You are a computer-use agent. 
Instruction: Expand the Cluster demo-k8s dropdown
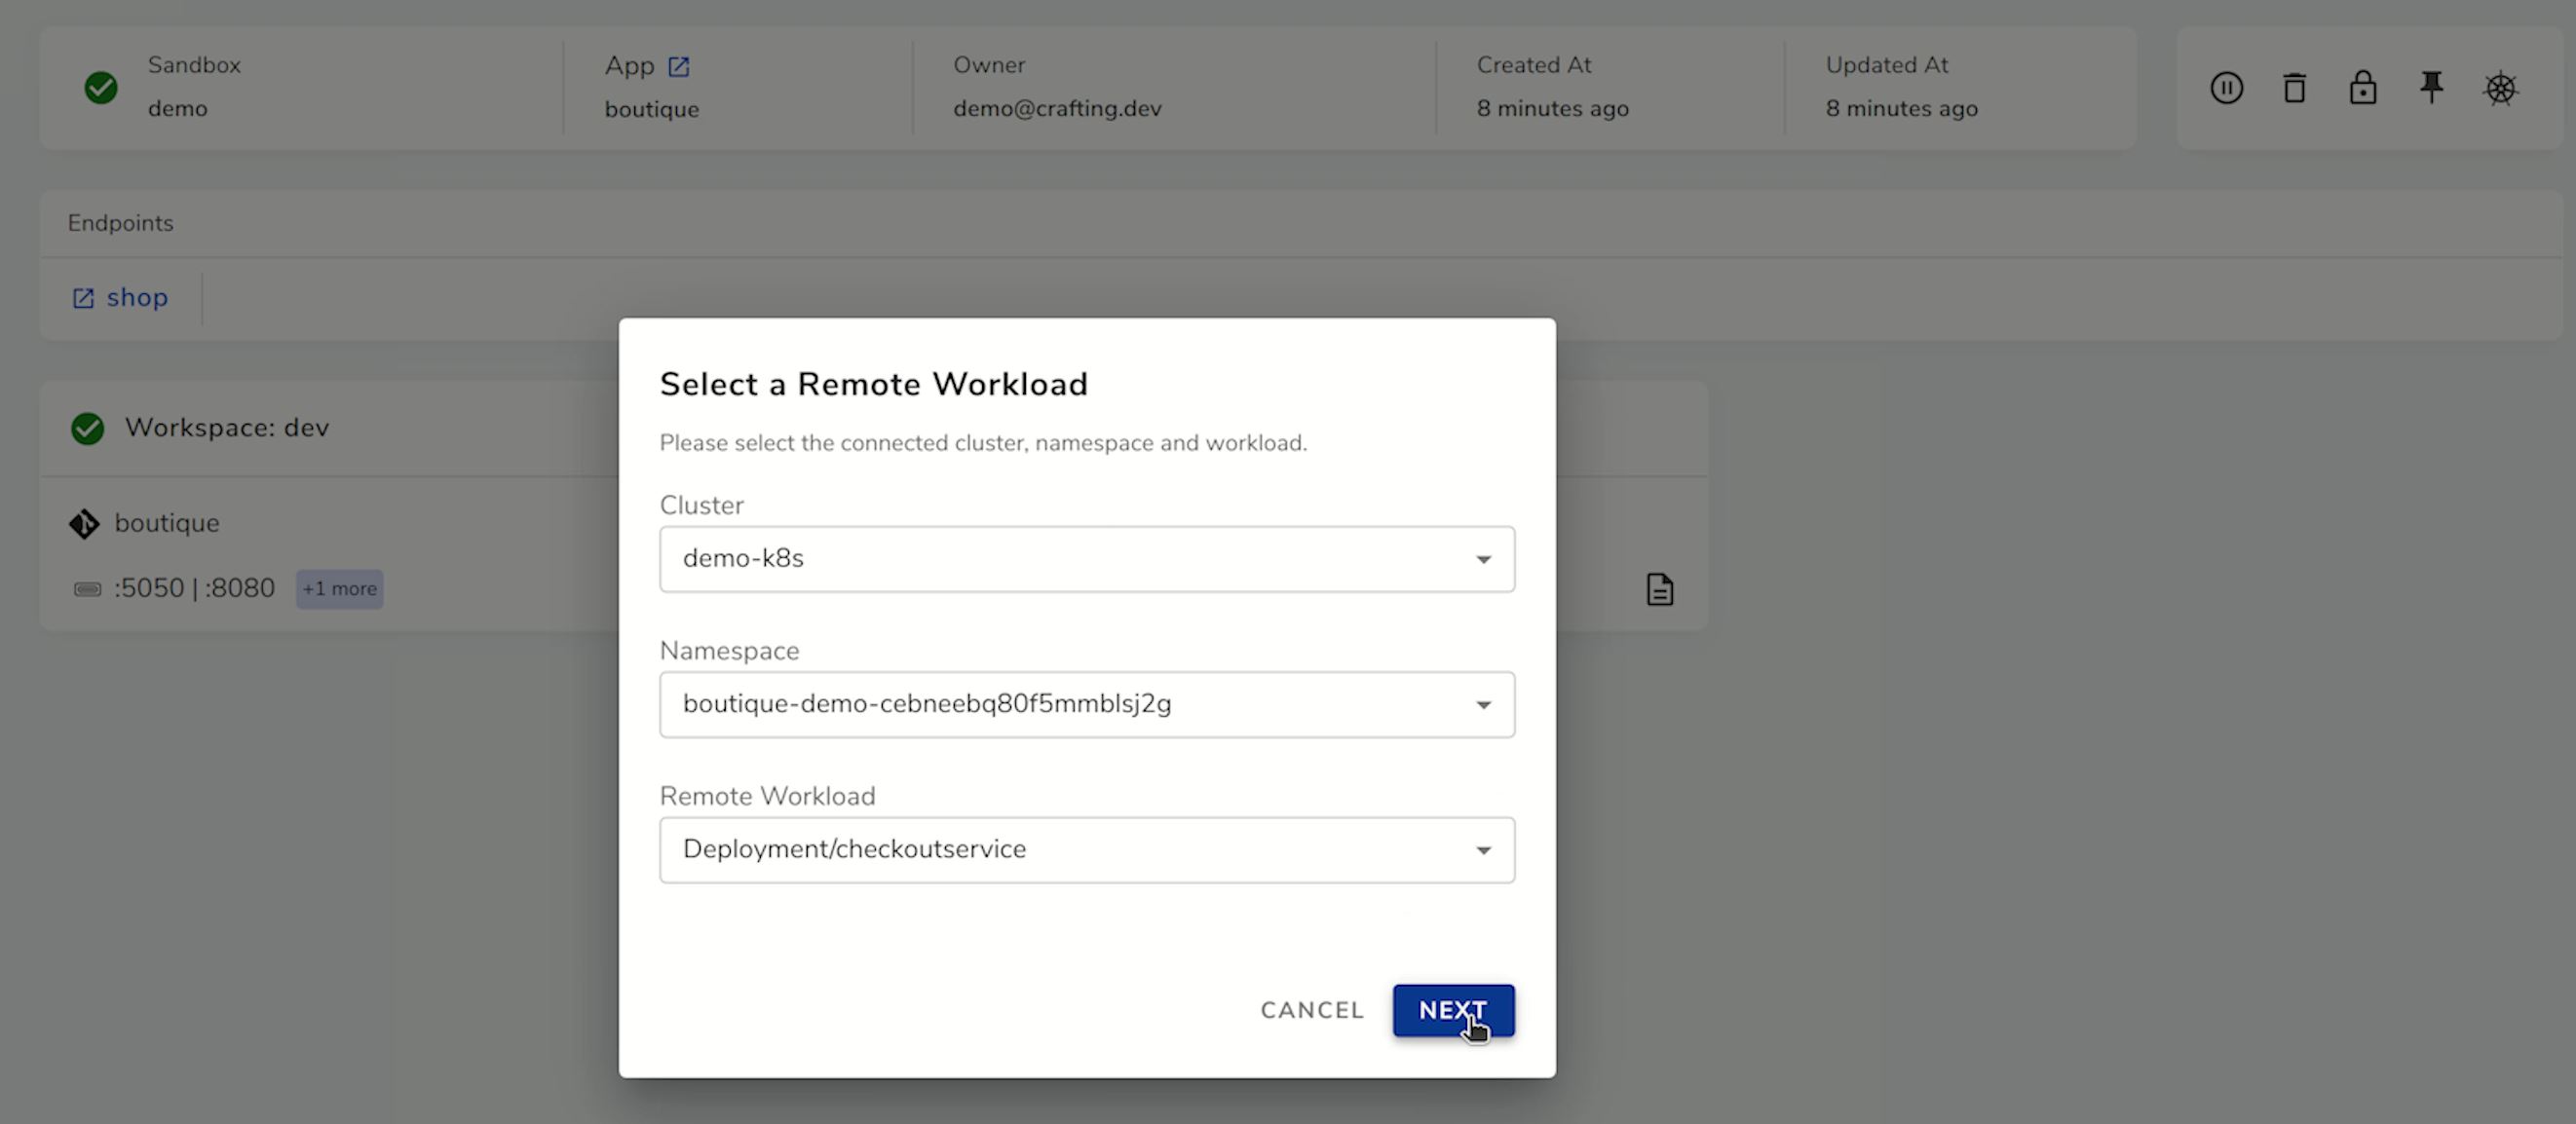click(1484, 559)
